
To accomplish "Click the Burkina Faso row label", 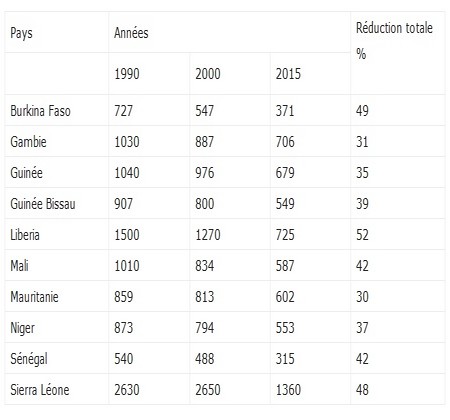I will click(x=40, y=111).
